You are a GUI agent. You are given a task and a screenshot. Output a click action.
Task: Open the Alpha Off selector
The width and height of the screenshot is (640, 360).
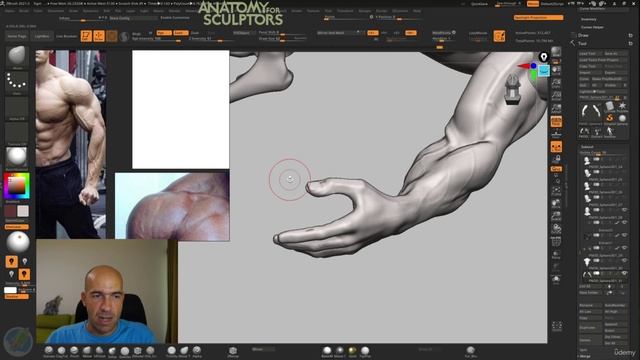point(17,108)
